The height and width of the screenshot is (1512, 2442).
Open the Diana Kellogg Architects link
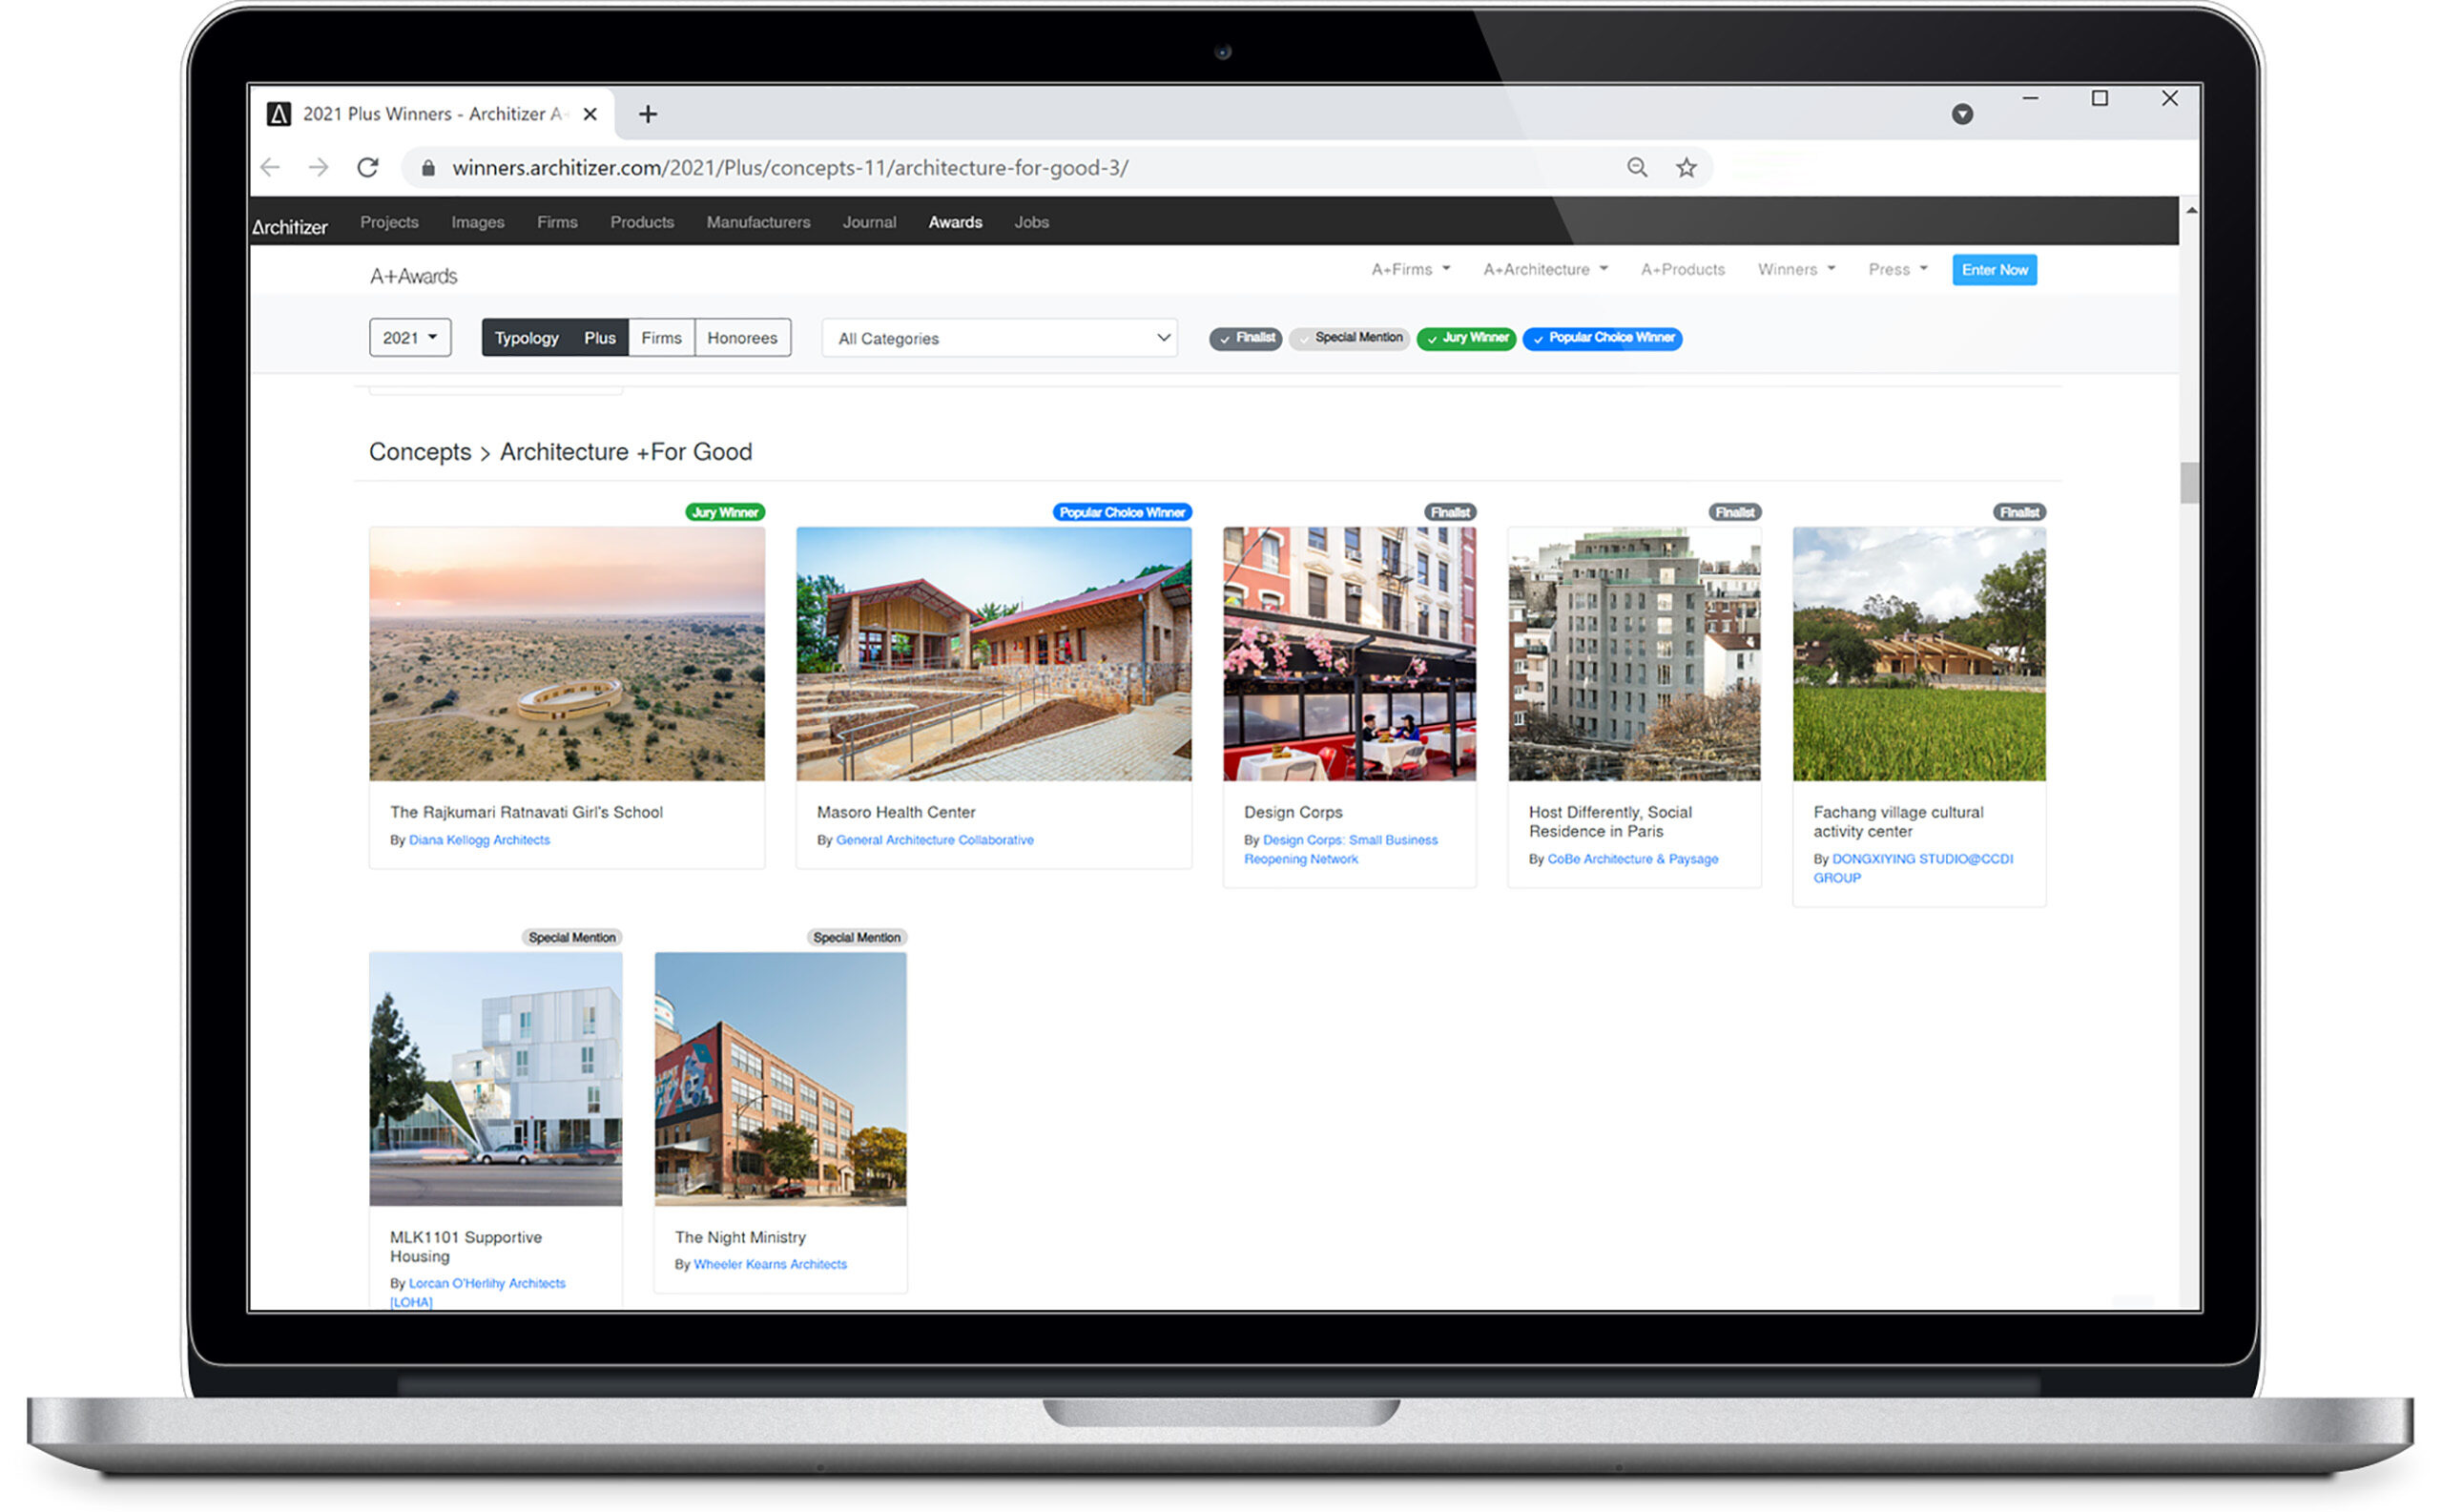pos(479,840)
